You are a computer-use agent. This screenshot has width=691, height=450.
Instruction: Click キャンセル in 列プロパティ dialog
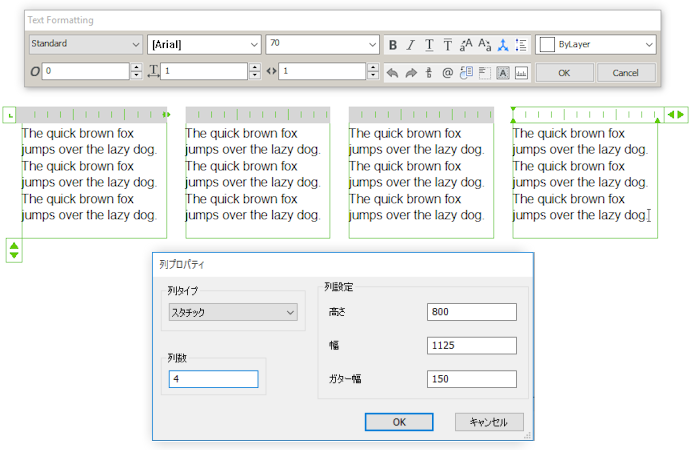click(489, 422)
